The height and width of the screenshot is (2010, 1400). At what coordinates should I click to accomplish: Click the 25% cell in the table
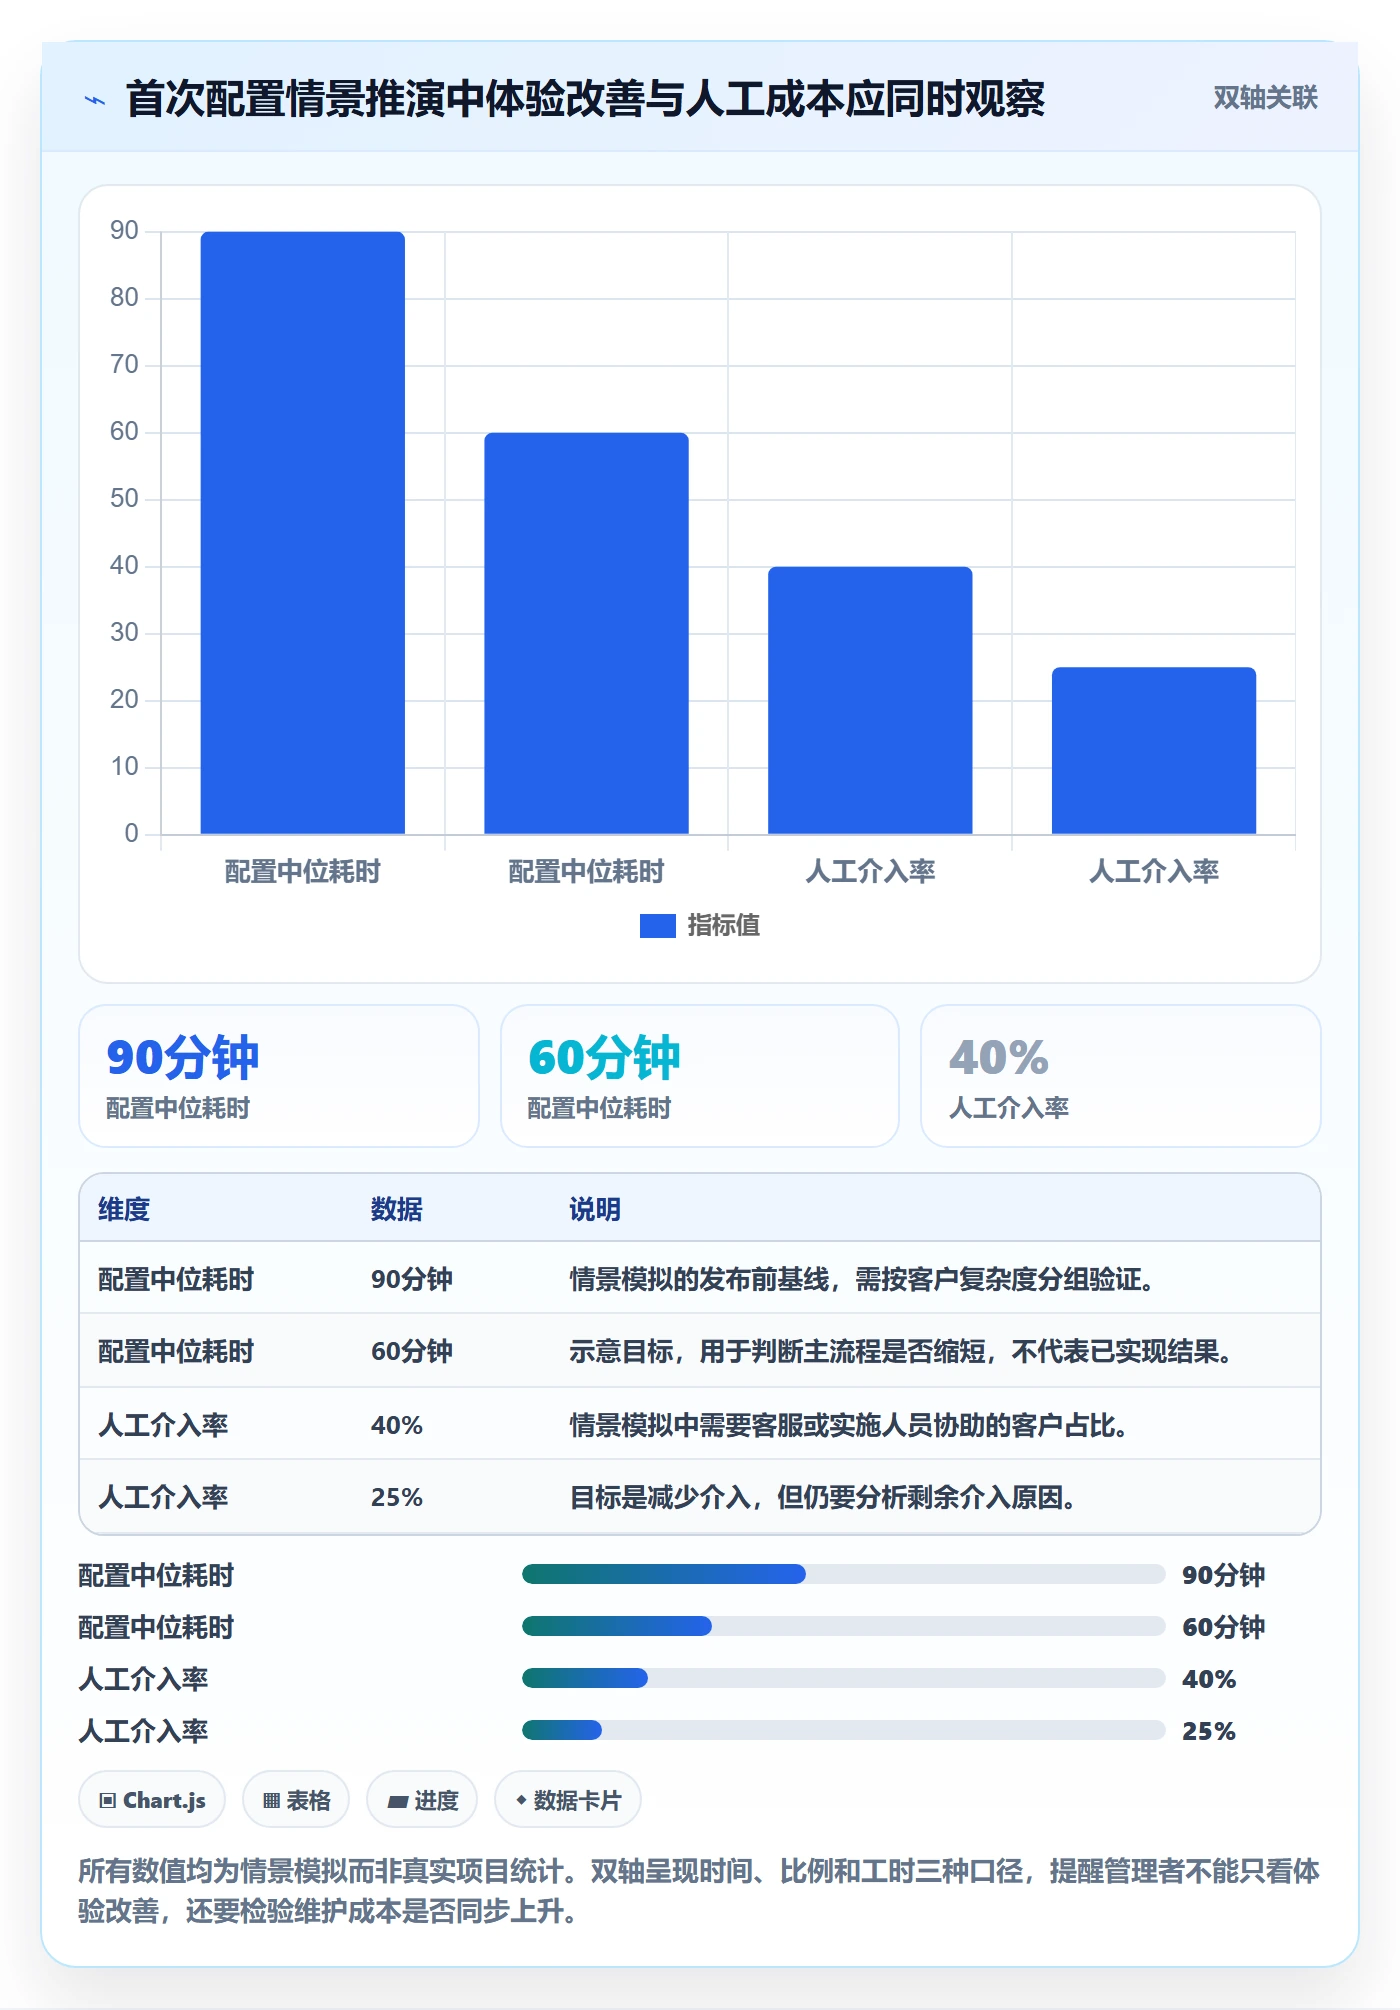(397, 1497)
